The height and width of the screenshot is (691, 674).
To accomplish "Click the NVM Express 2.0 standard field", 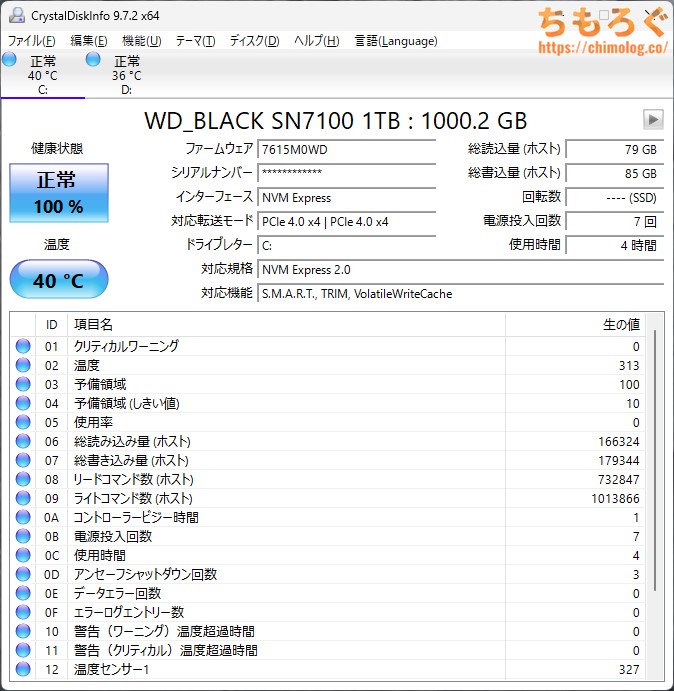I will click(x=461, y=269).
